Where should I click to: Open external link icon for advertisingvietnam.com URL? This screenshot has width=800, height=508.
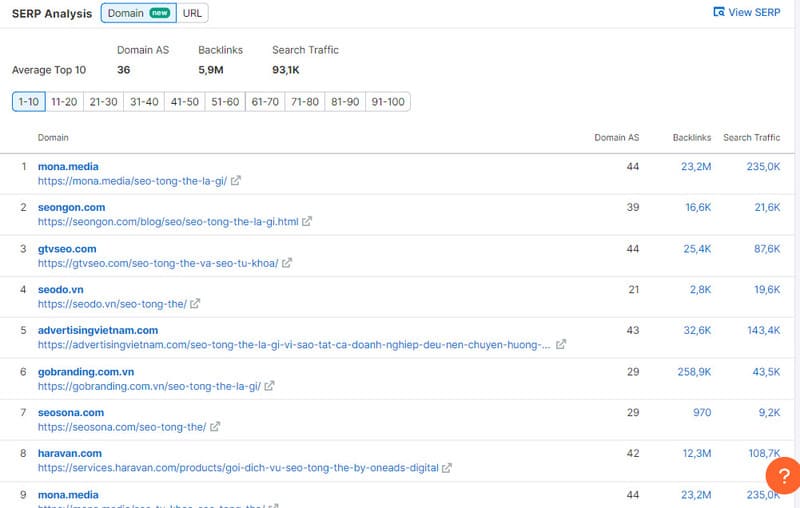pyautogui.click(x=561, y=345)
